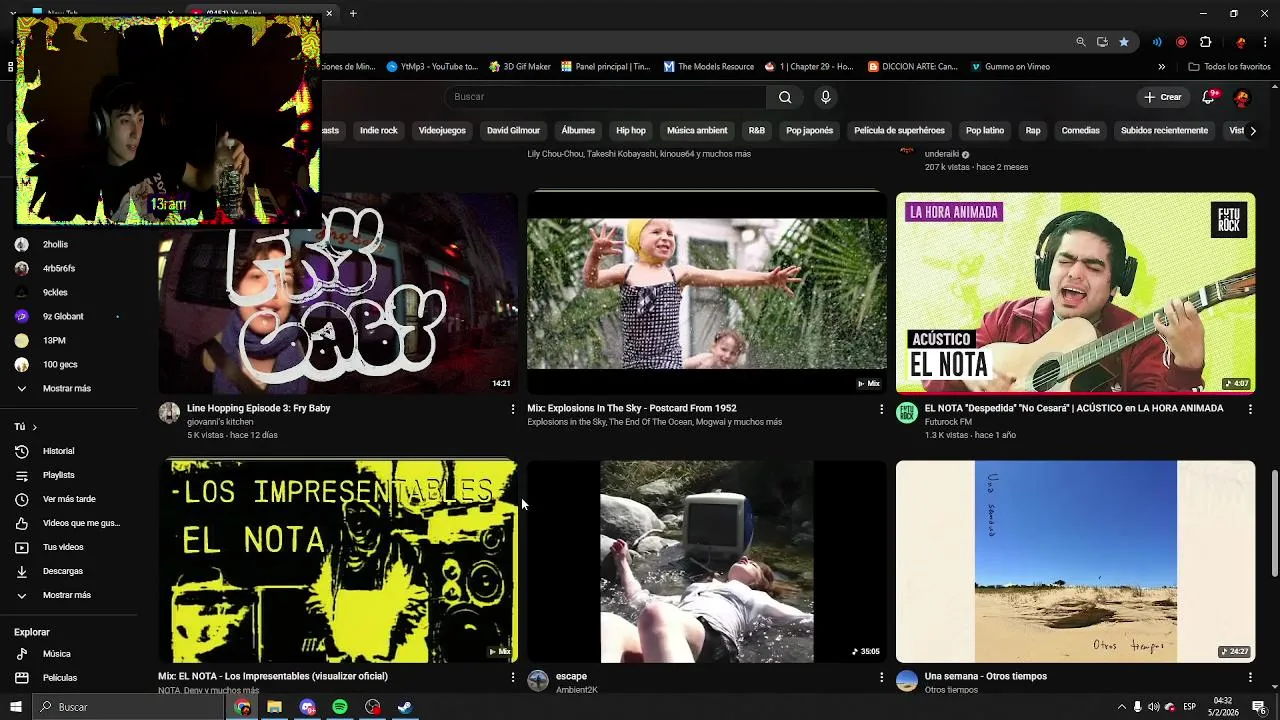This screenshot has width=1280, height=720.
Task: Select the Subidos recientemente chip
Action: point(1164,131)
